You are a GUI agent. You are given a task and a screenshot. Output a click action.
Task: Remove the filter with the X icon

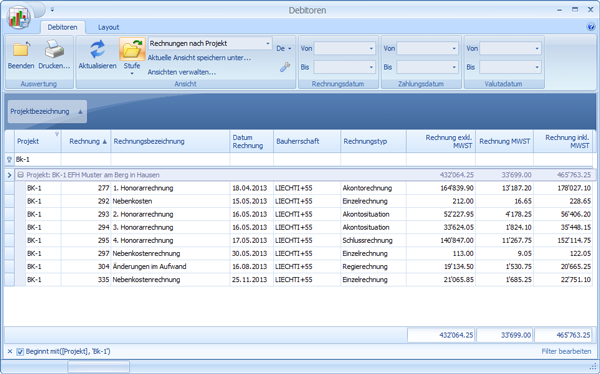pyautogui.click(x=10, y=351)
